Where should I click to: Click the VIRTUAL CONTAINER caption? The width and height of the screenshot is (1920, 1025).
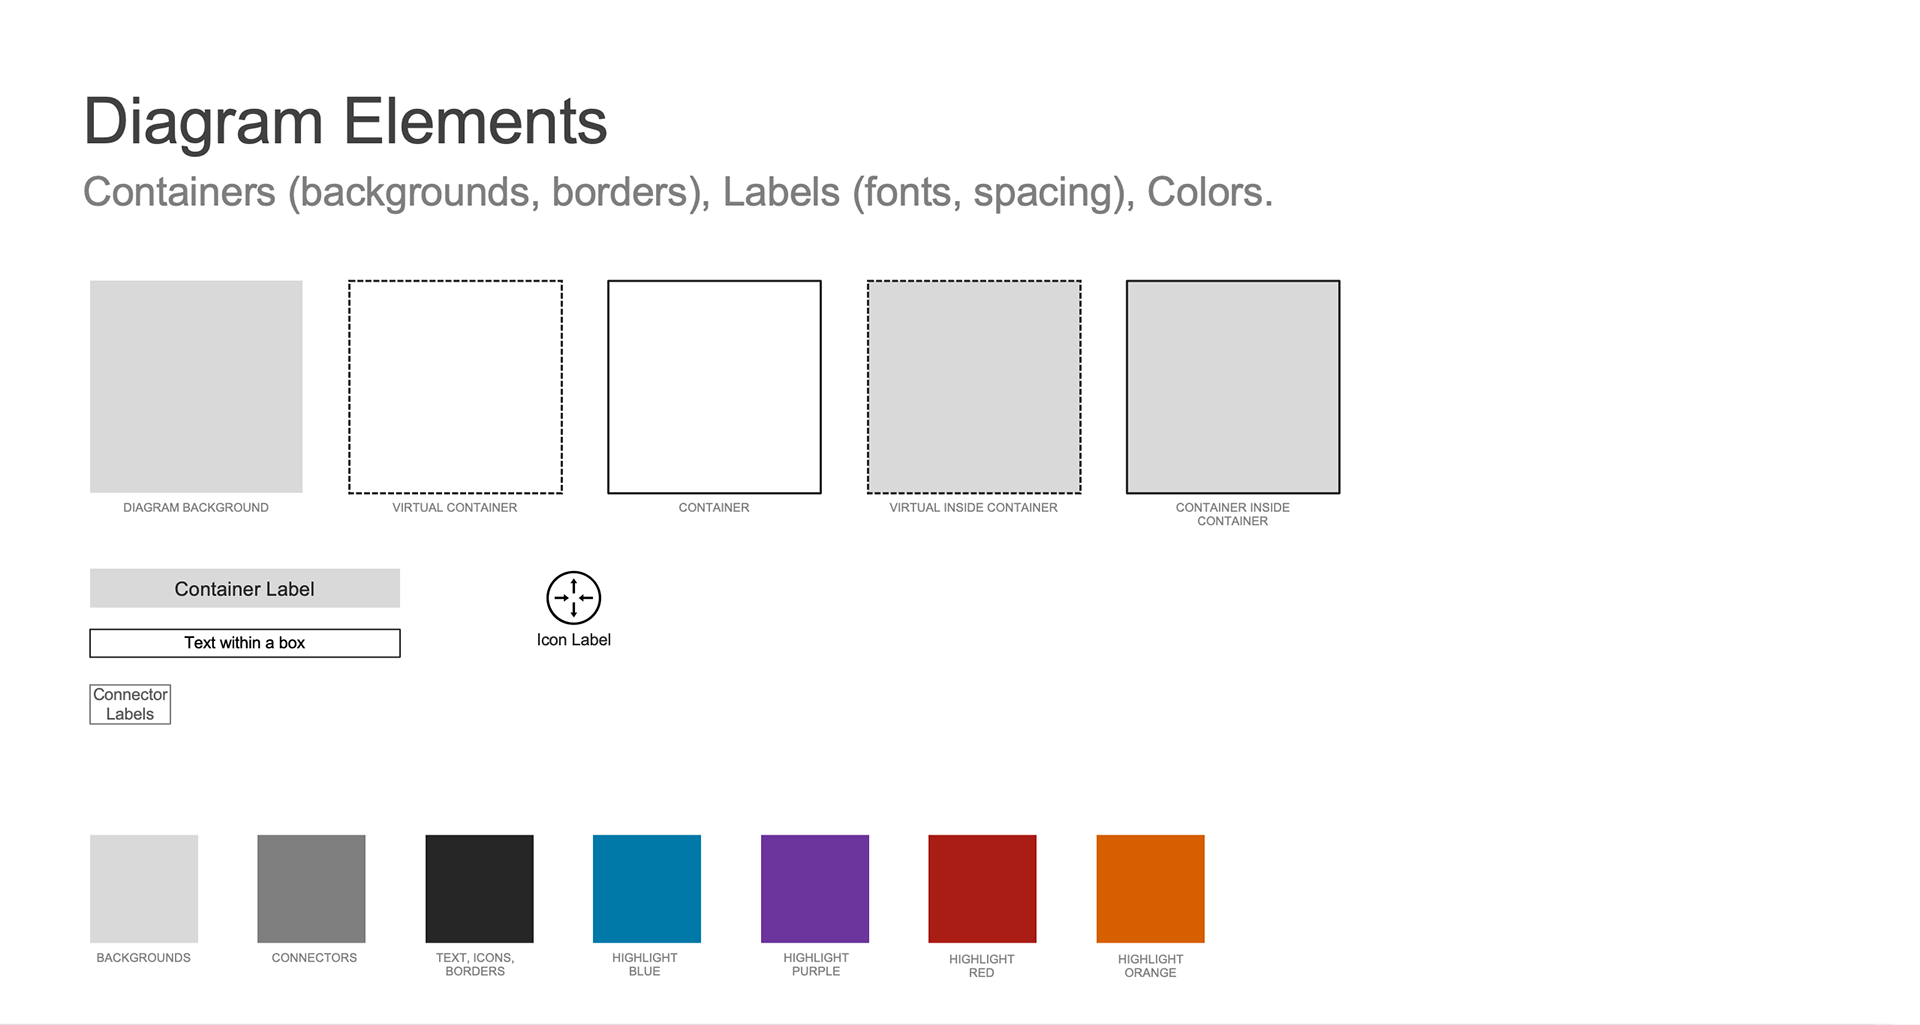(x=455, y=508)
